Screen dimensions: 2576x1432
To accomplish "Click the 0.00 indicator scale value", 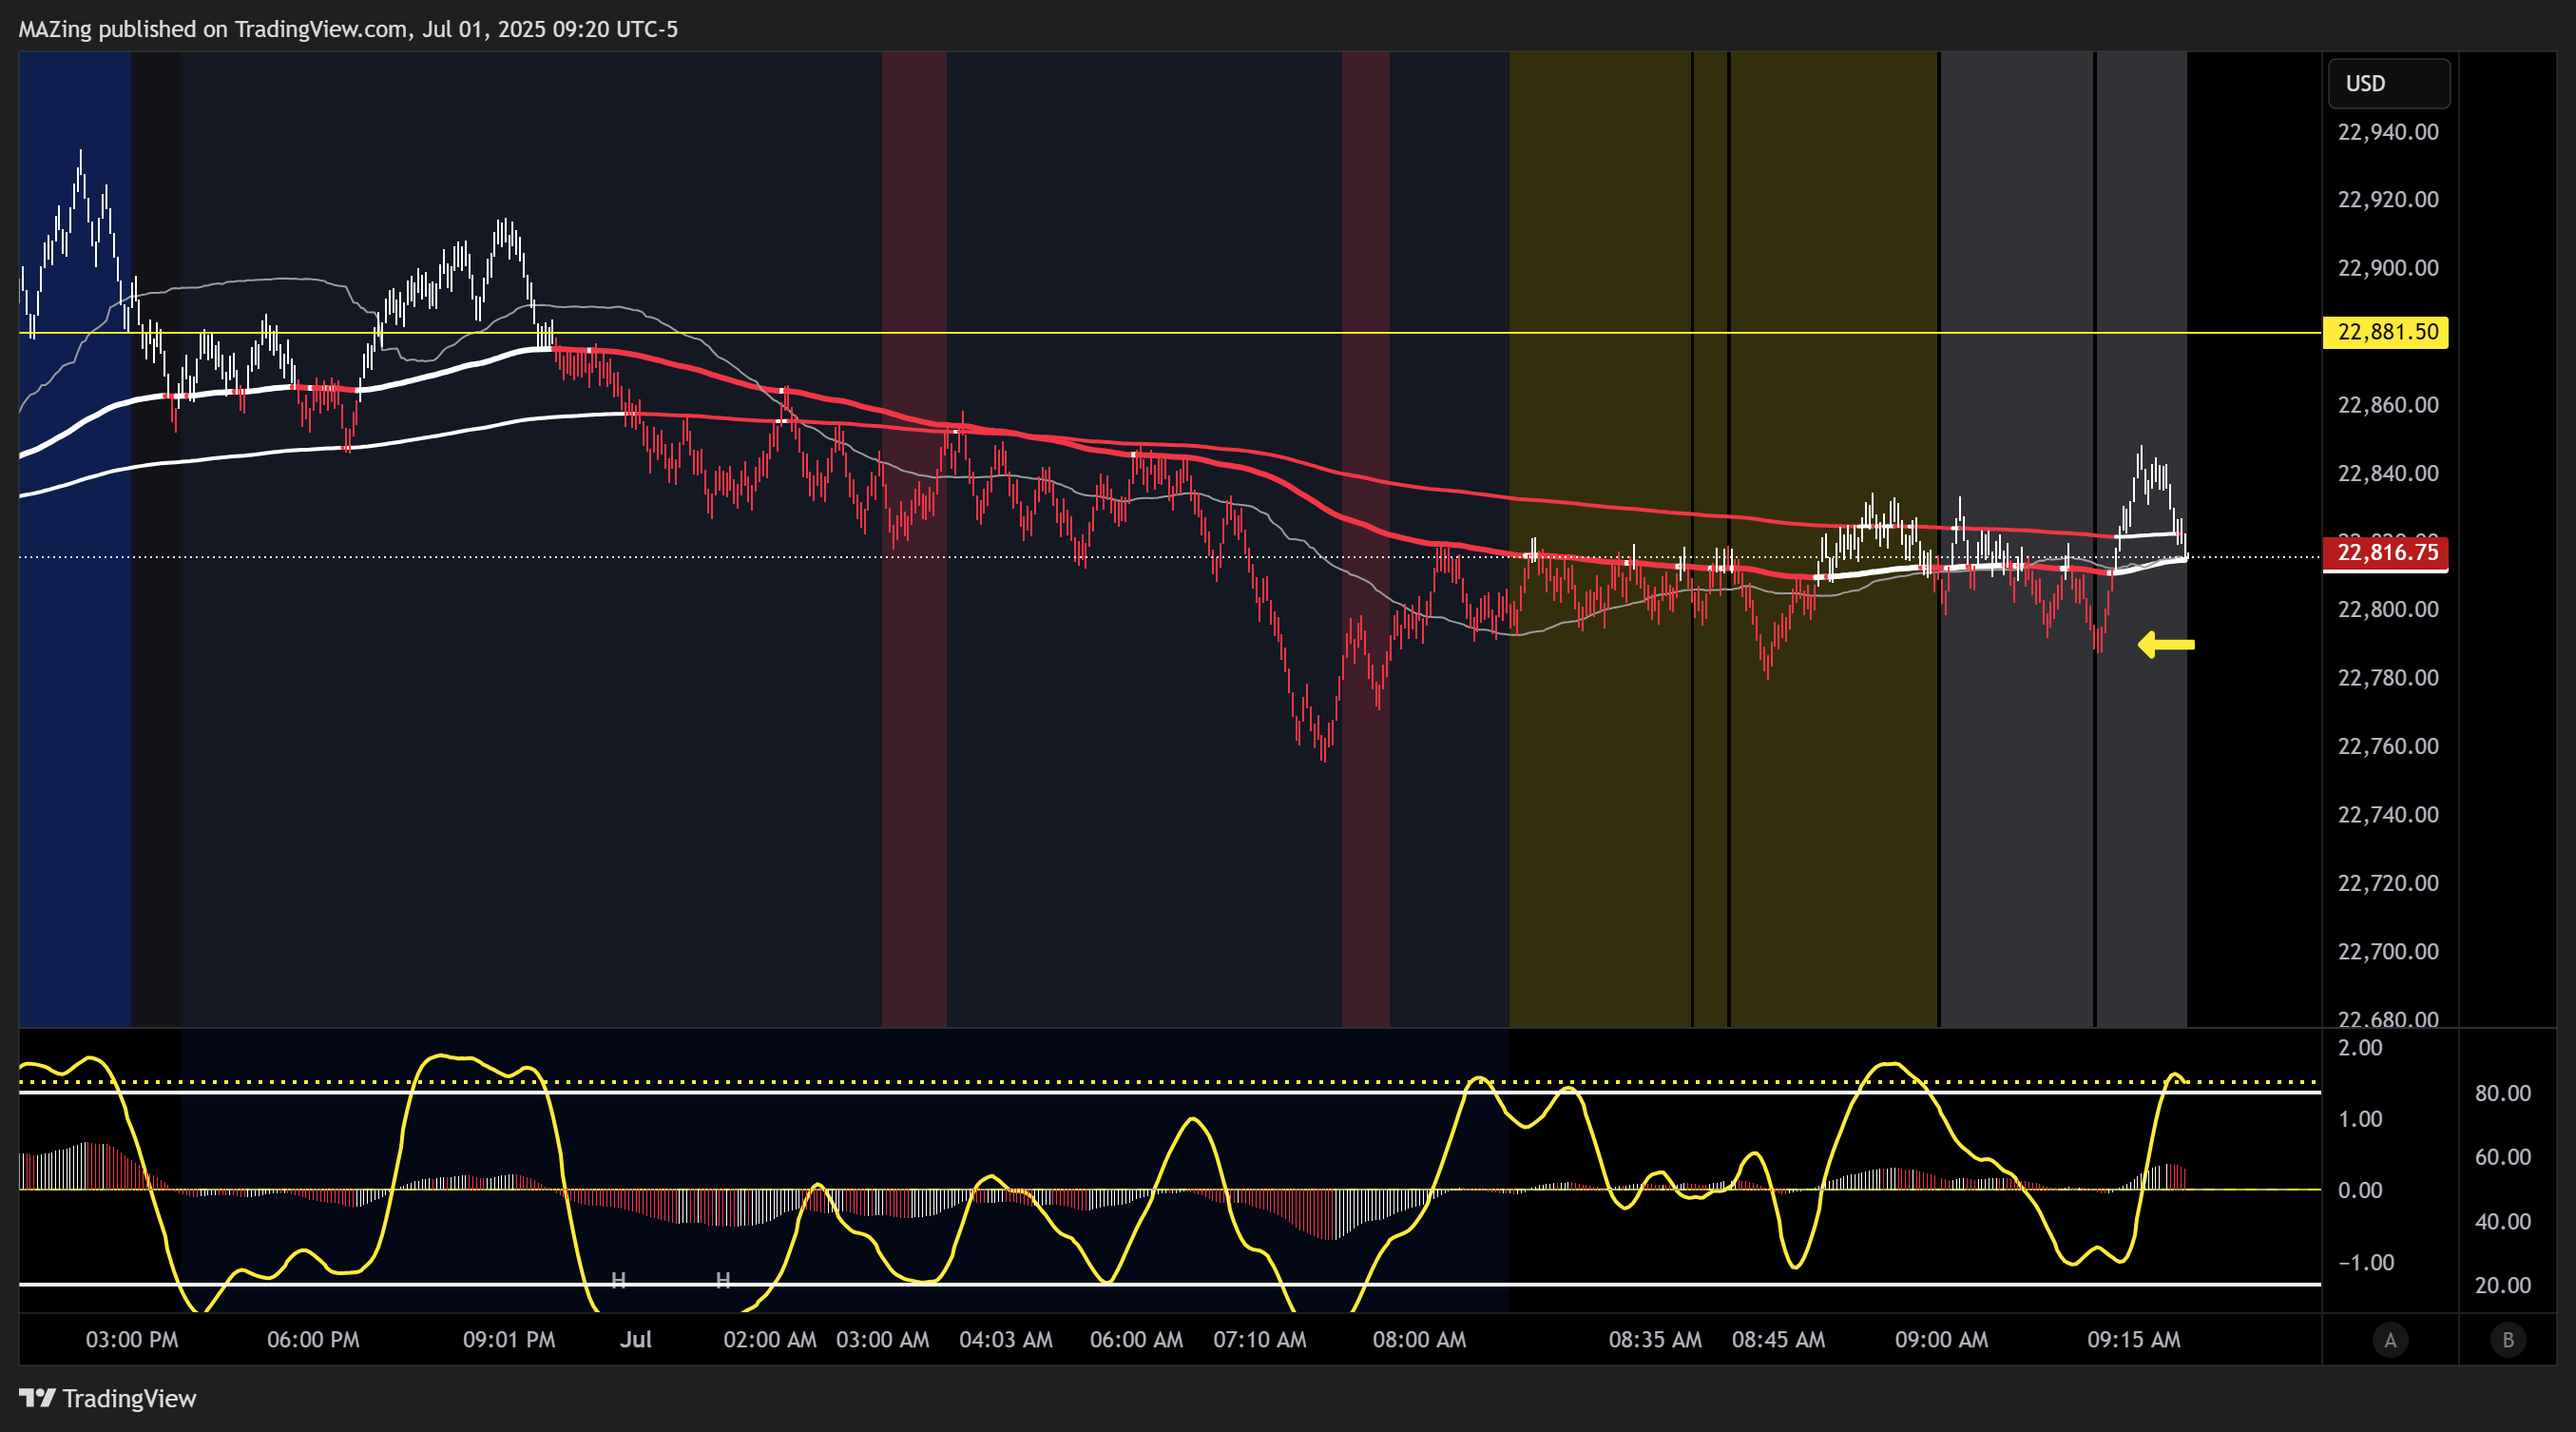I will (2360, 1191).
